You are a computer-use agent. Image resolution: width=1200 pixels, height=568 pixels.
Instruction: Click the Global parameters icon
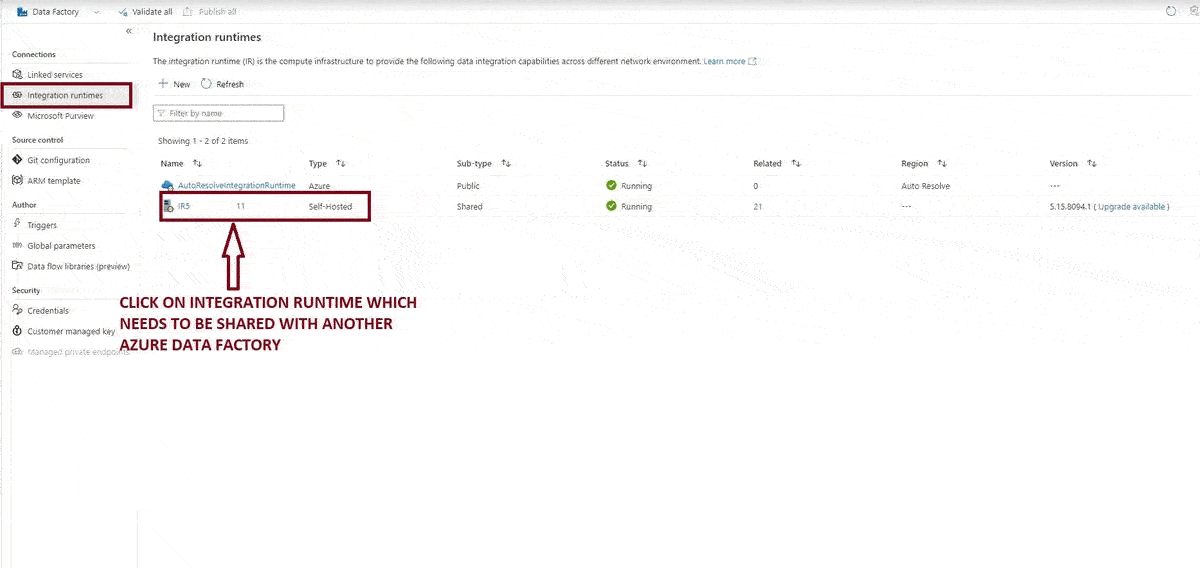click(x=17, y=246)
